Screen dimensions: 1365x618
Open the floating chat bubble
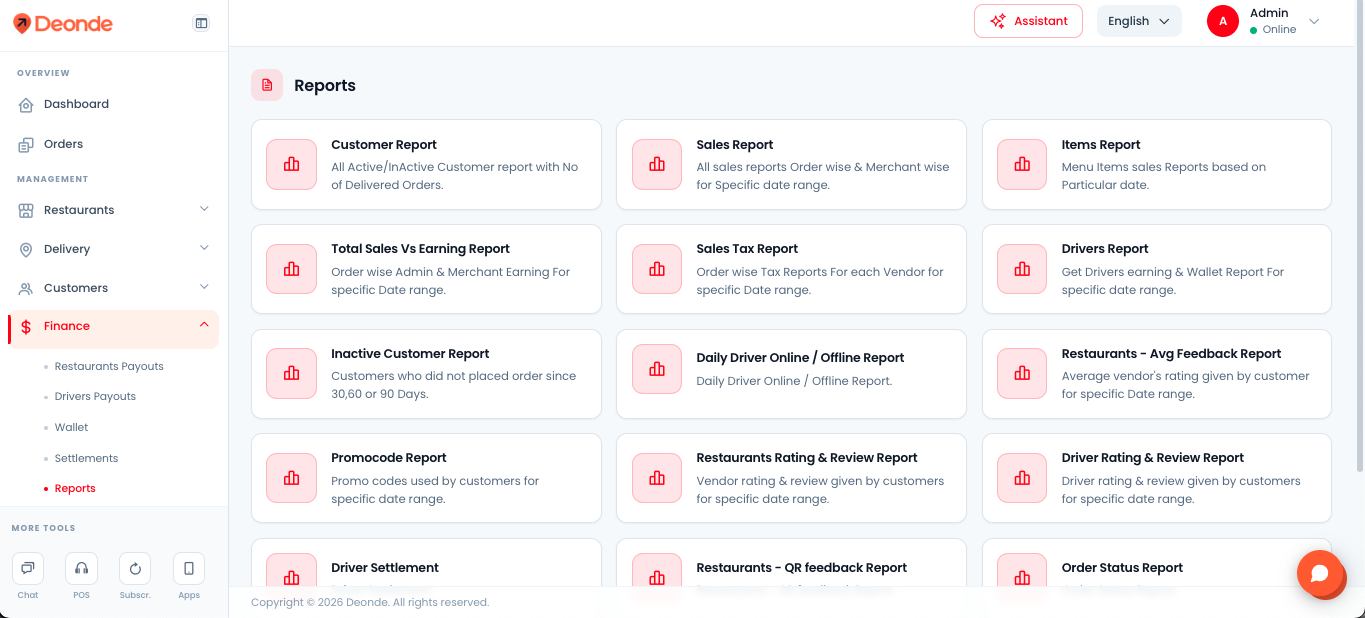(x=1319, y=573)
